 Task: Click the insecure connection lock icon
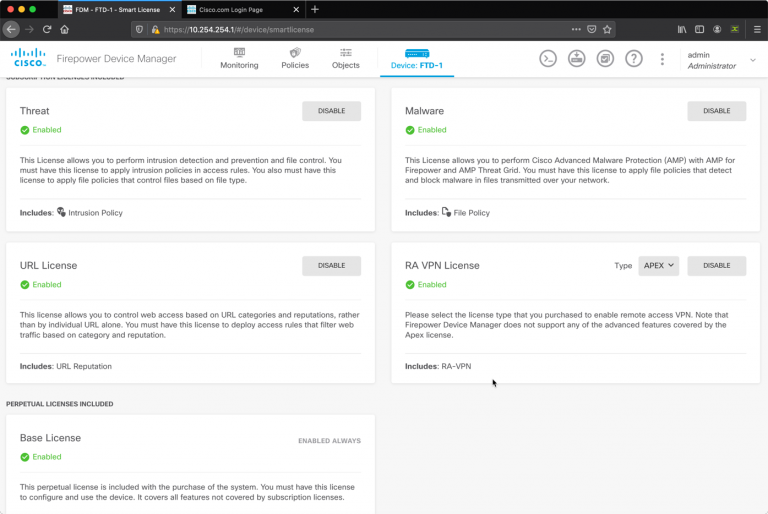click(x=155, y=29)
